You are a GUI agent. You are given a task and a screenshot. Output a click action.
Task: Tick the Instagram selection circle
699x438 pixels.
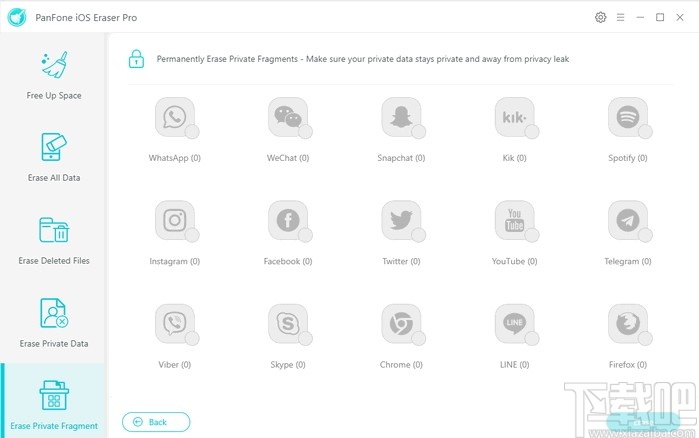[192, 235]
